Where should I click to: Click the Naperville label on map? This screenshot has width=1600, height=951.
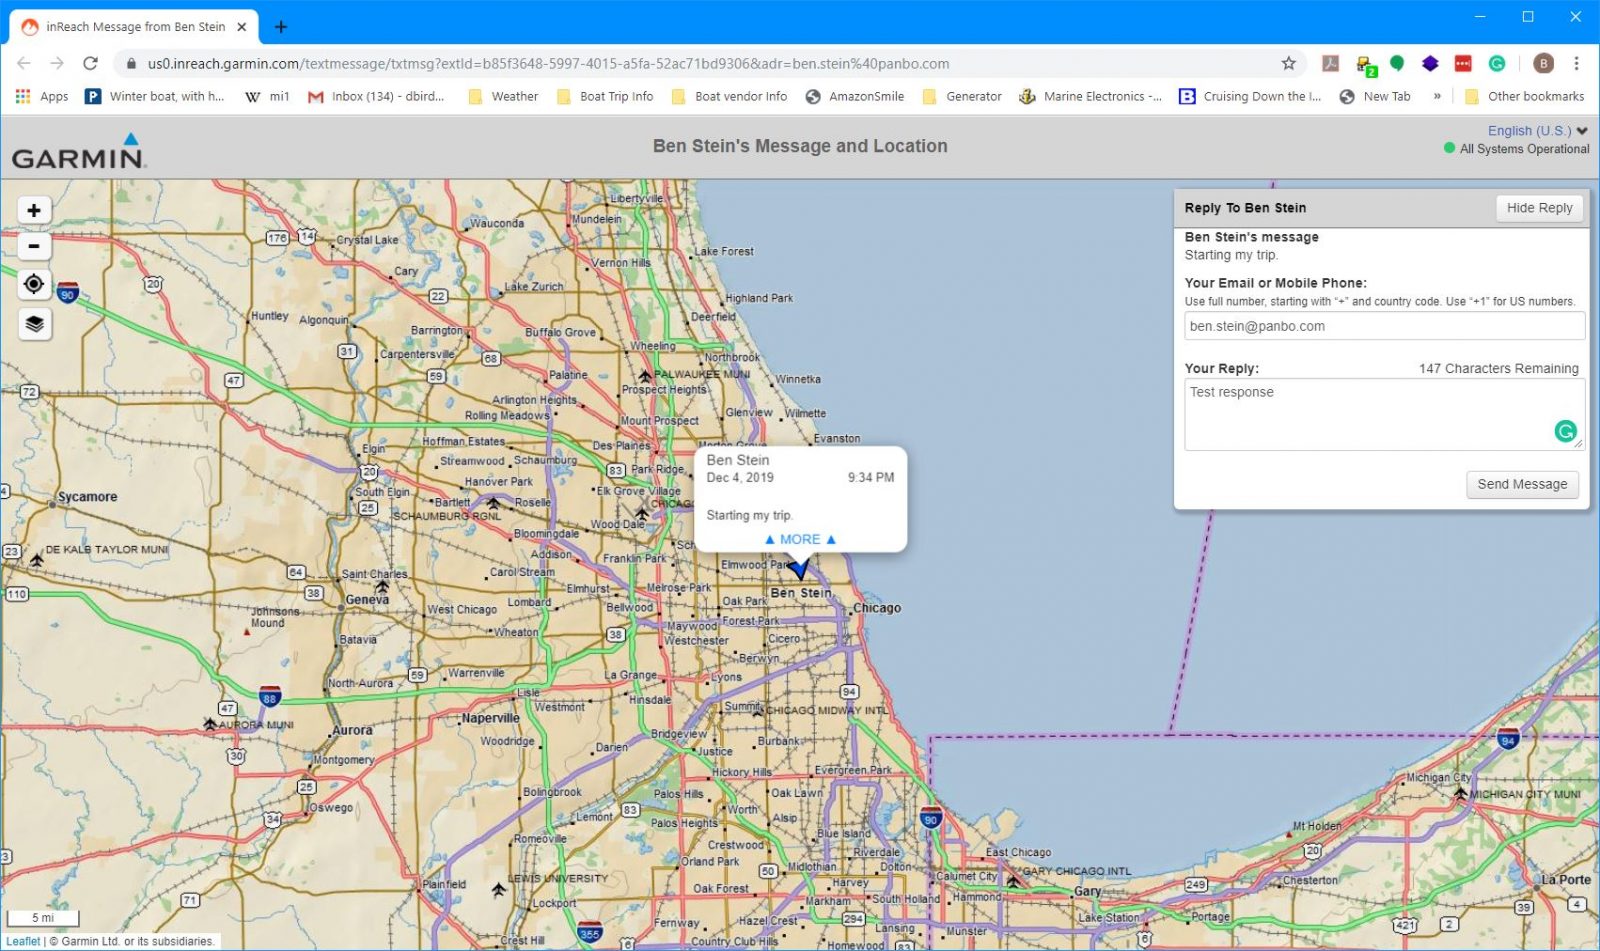coord(490,718)
